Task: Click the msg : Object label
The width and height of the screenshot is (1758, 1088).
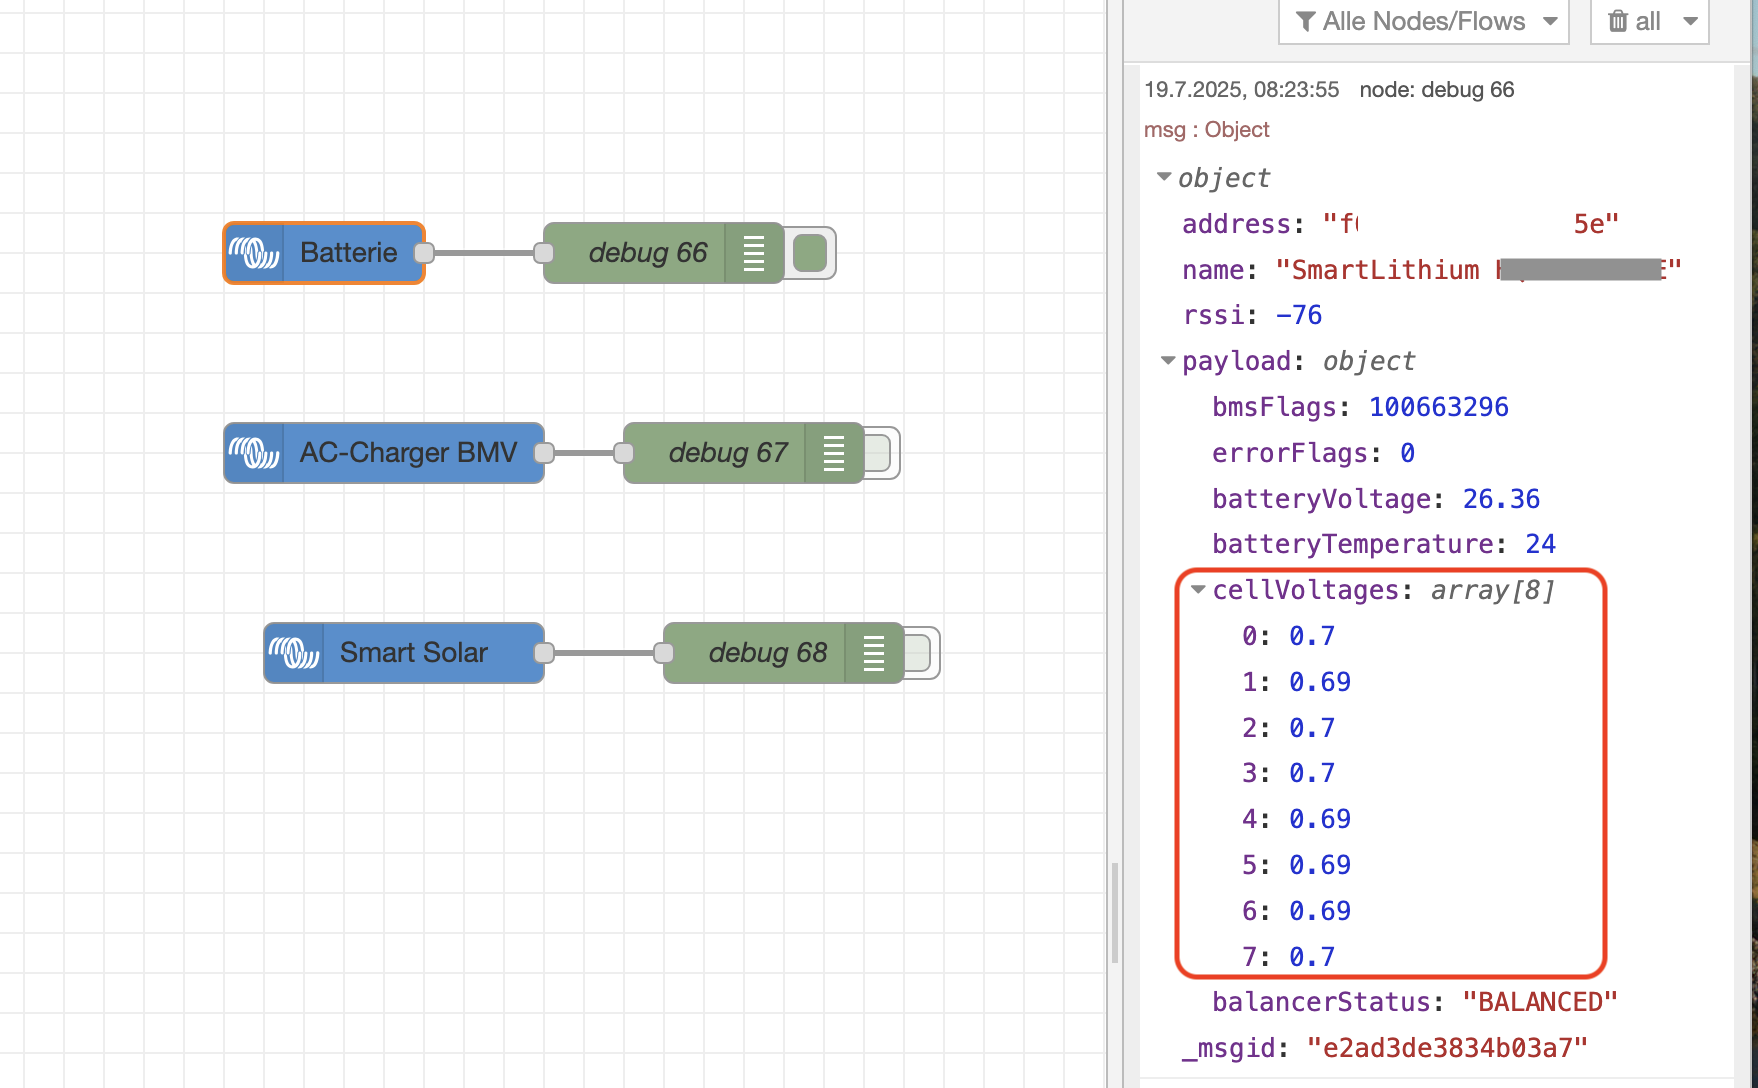Action: click(x=1206, y=130)
